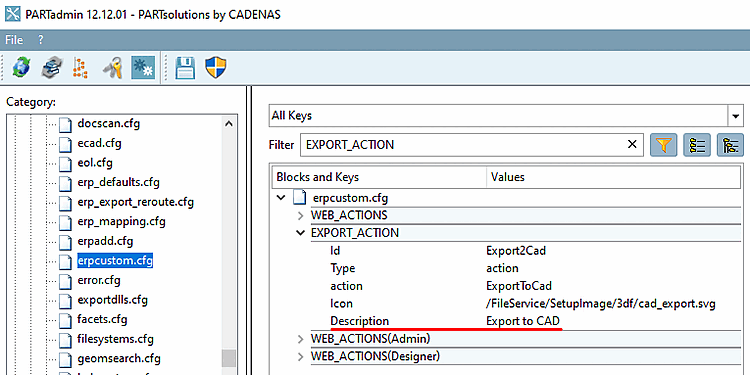
Task: Open the ? help menu
Action: (x=41, y=40)
